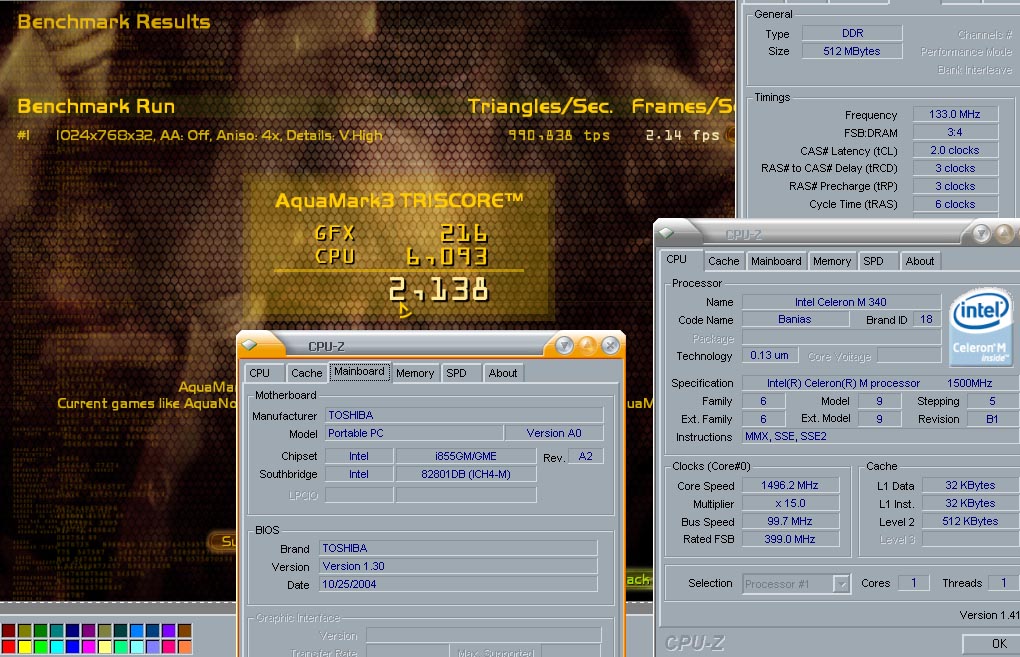Screen dimensions: 1020x657
Task: Click the AquaMark3 TRISCORE total 2,138
Action: coord(438,289)
